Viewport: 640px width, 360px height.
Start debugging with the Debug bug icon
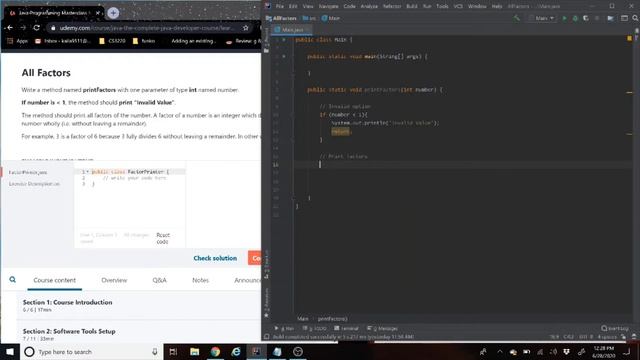(575, 18)
